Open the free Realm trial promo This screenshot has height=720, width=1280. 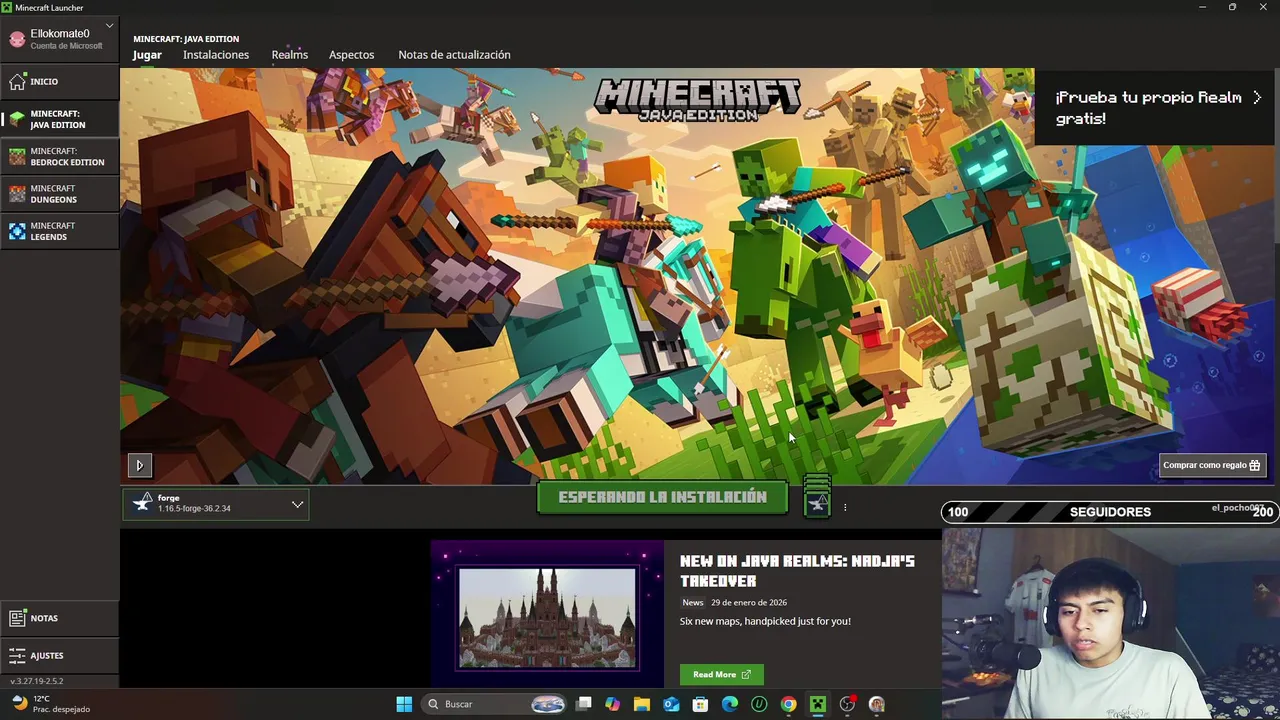[1157, 107]
